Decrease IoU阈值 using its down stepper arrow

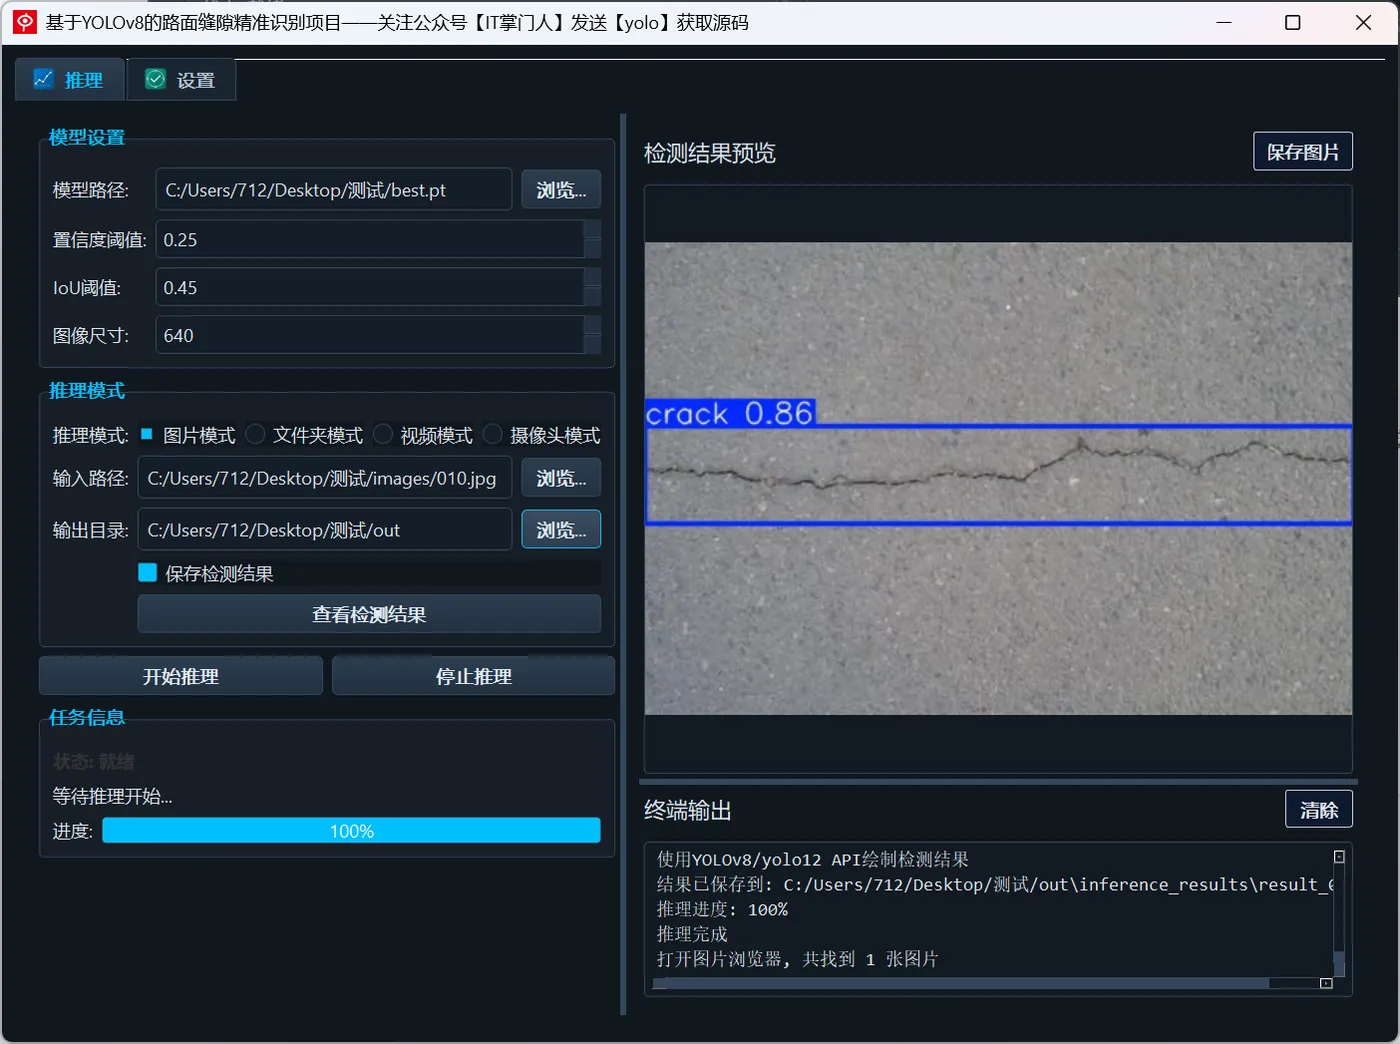[594, 298]
